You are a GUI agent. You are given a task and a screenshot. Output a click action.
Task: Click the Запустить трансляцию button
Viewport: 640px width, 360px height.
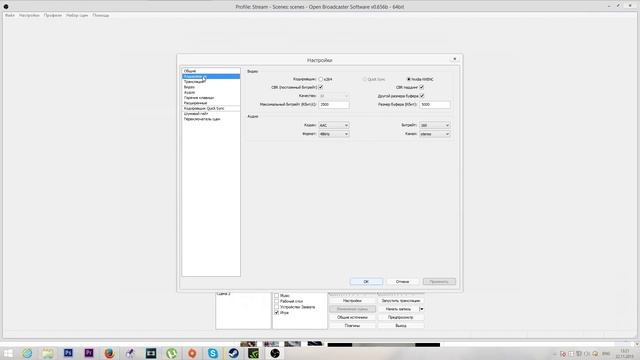pos(401,301)
